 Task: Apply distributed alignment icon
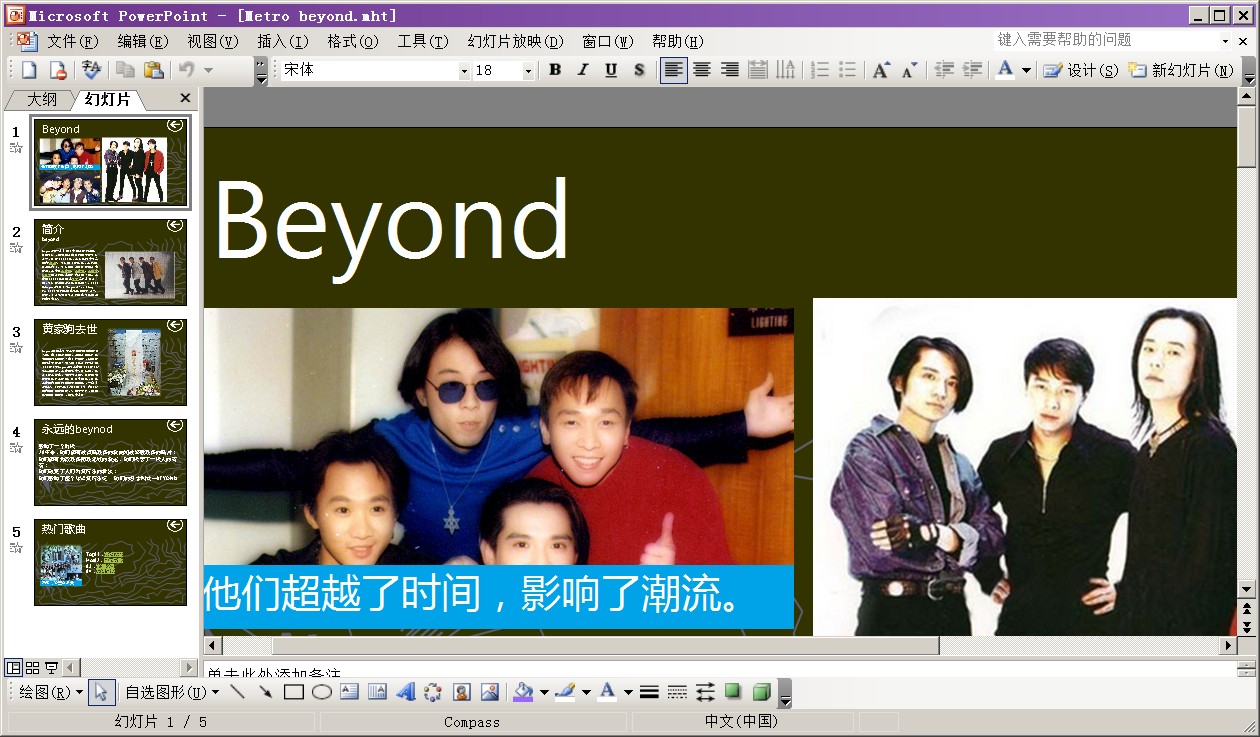coord(758,70)
